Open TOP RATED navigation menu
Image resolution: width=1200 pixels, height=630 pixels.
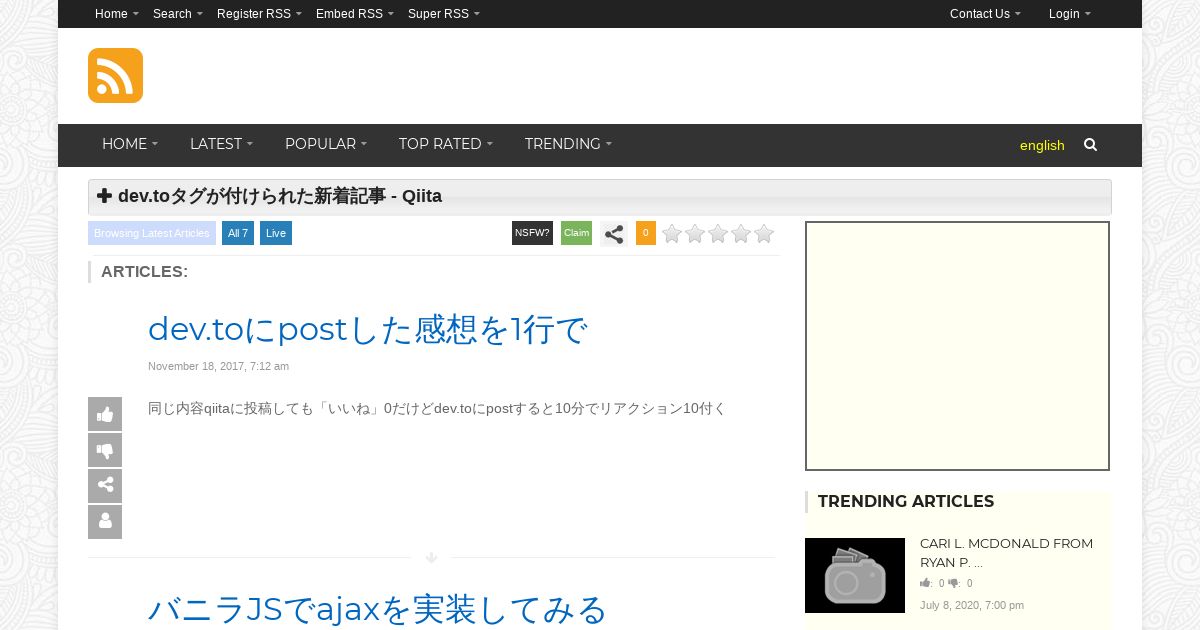446,144
